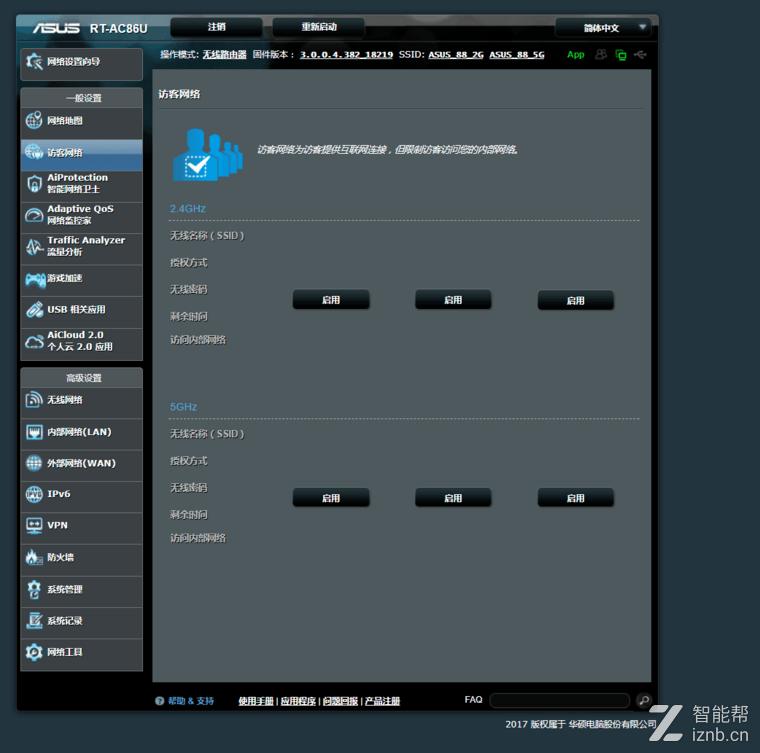Screen dimensions: 760x753
Task: Select 系统记录 menu label
Action: tap(64, 620)
